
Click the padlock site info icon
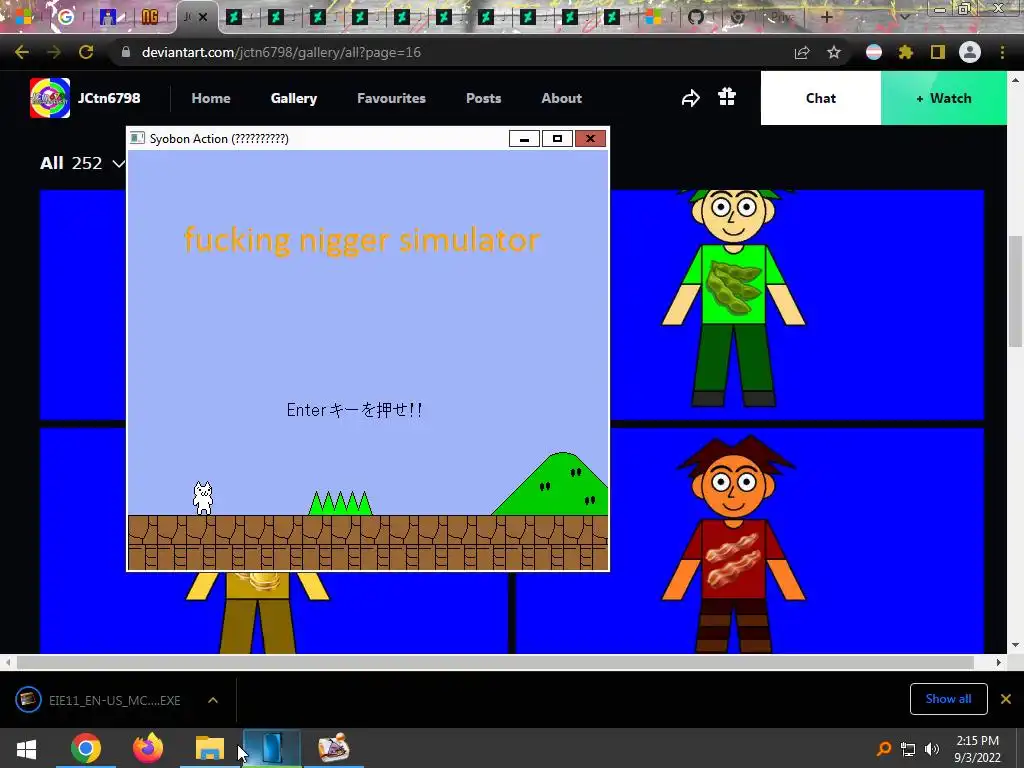coord(126,52)
